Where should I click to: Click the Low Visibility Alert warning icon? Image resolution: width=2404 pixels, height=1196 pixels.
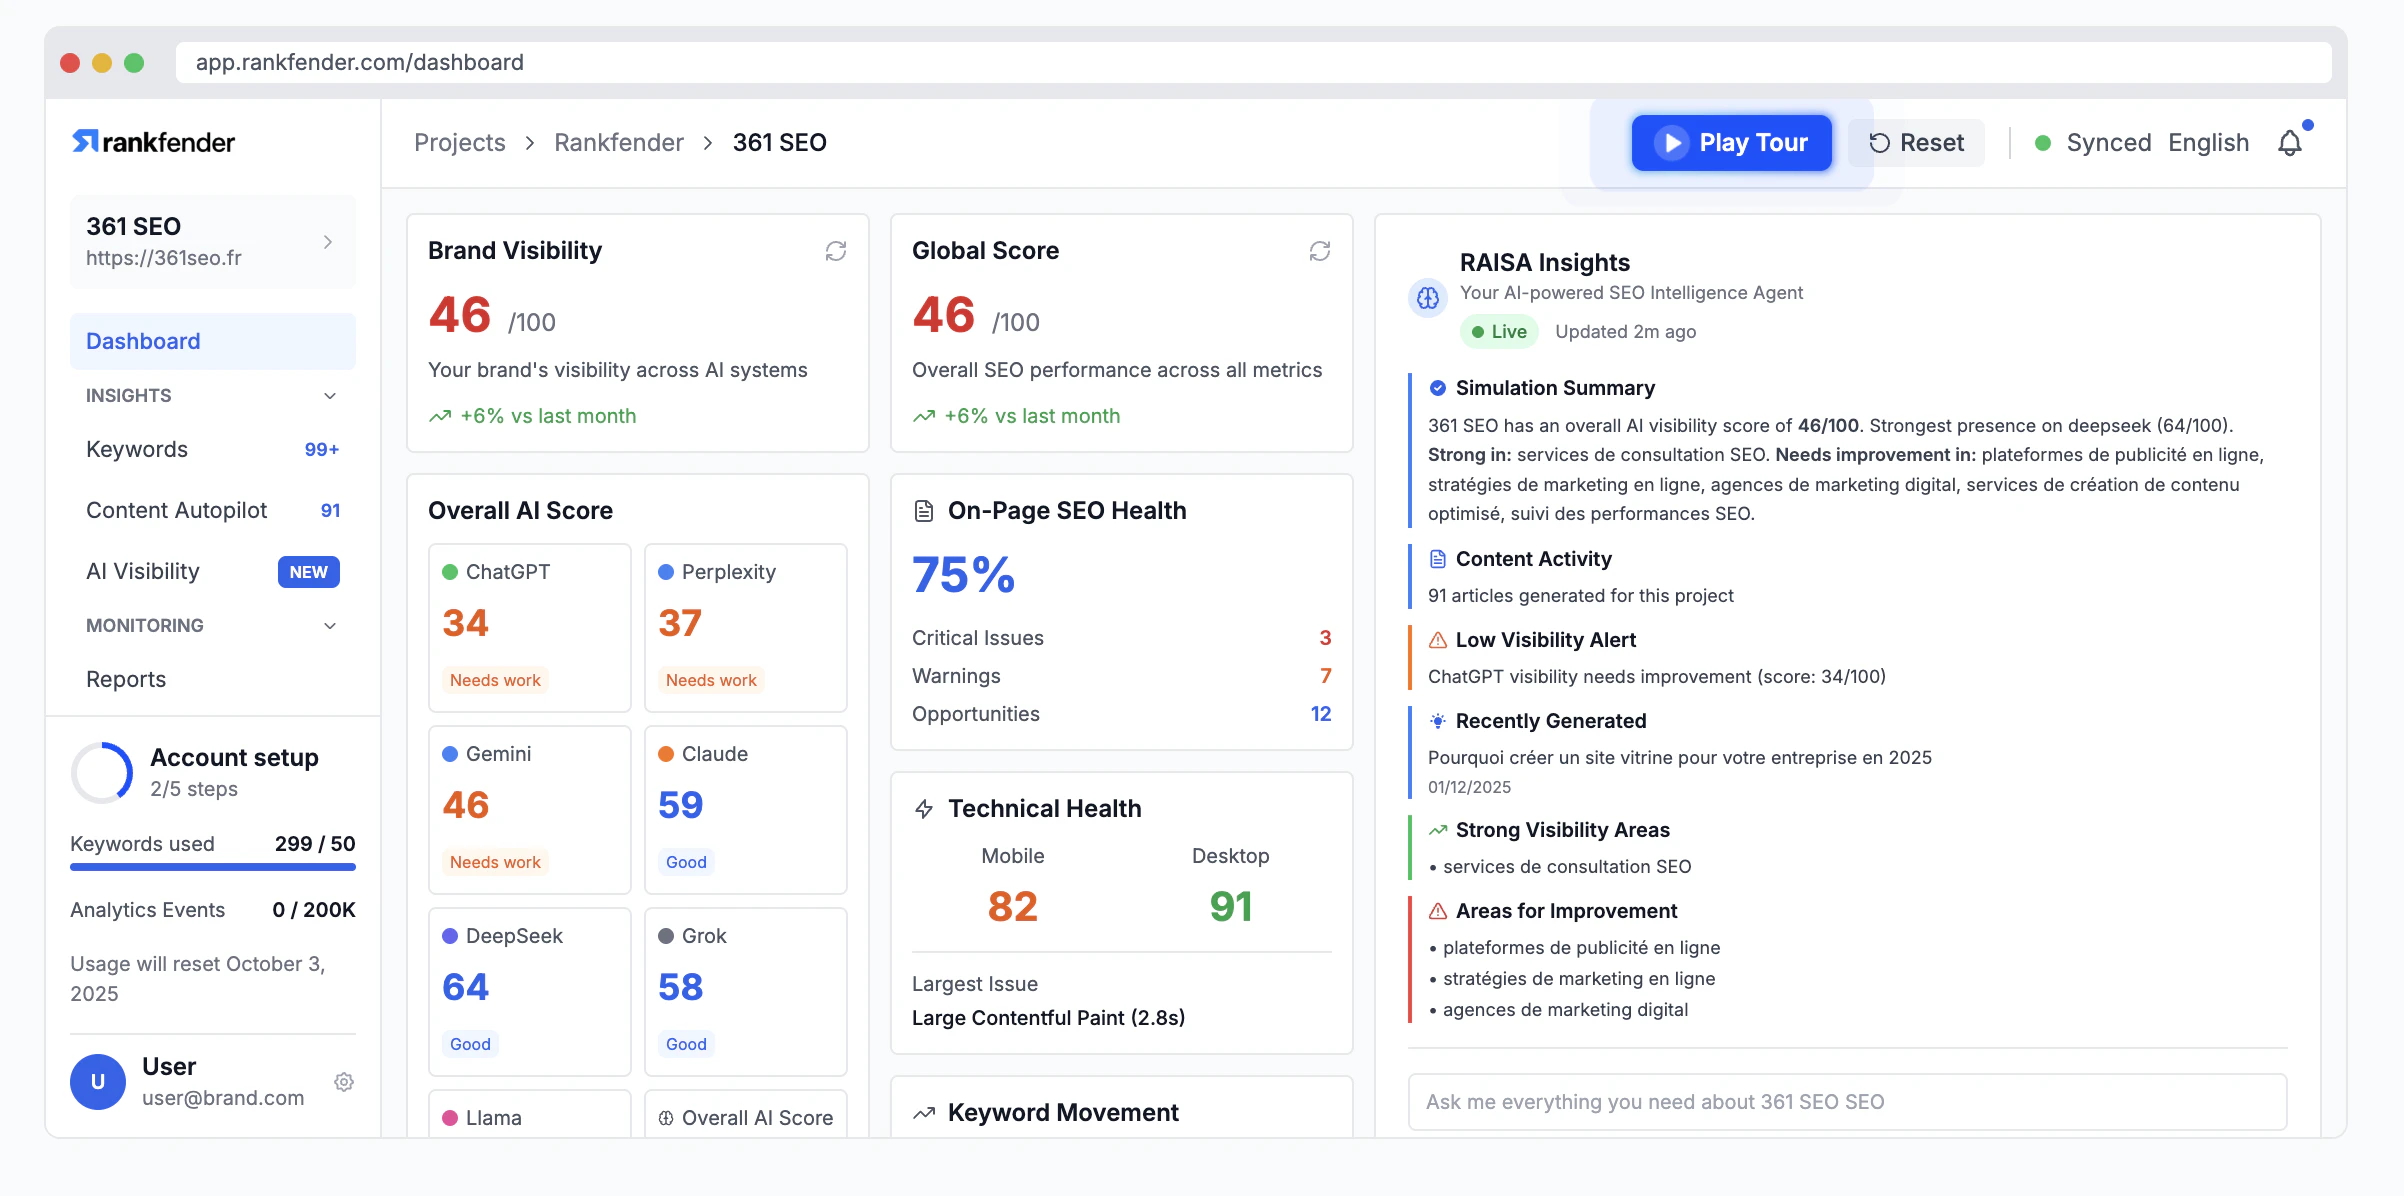click(x=1438, y=640)
